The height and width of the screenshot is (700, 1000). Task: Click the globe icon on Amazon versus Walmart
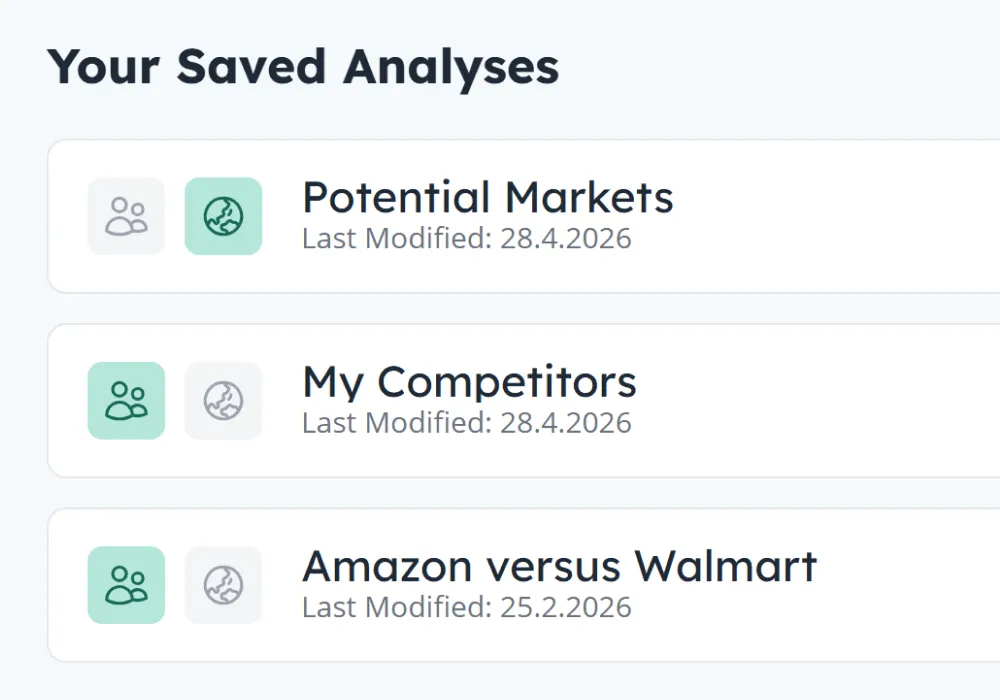(x=223, y=585)
